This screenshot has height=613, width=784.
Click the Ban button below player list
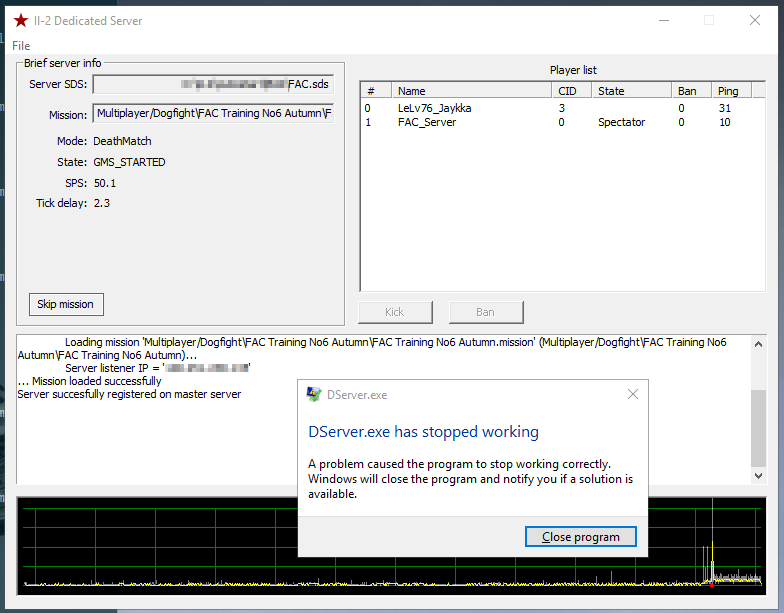pos(486,312)
